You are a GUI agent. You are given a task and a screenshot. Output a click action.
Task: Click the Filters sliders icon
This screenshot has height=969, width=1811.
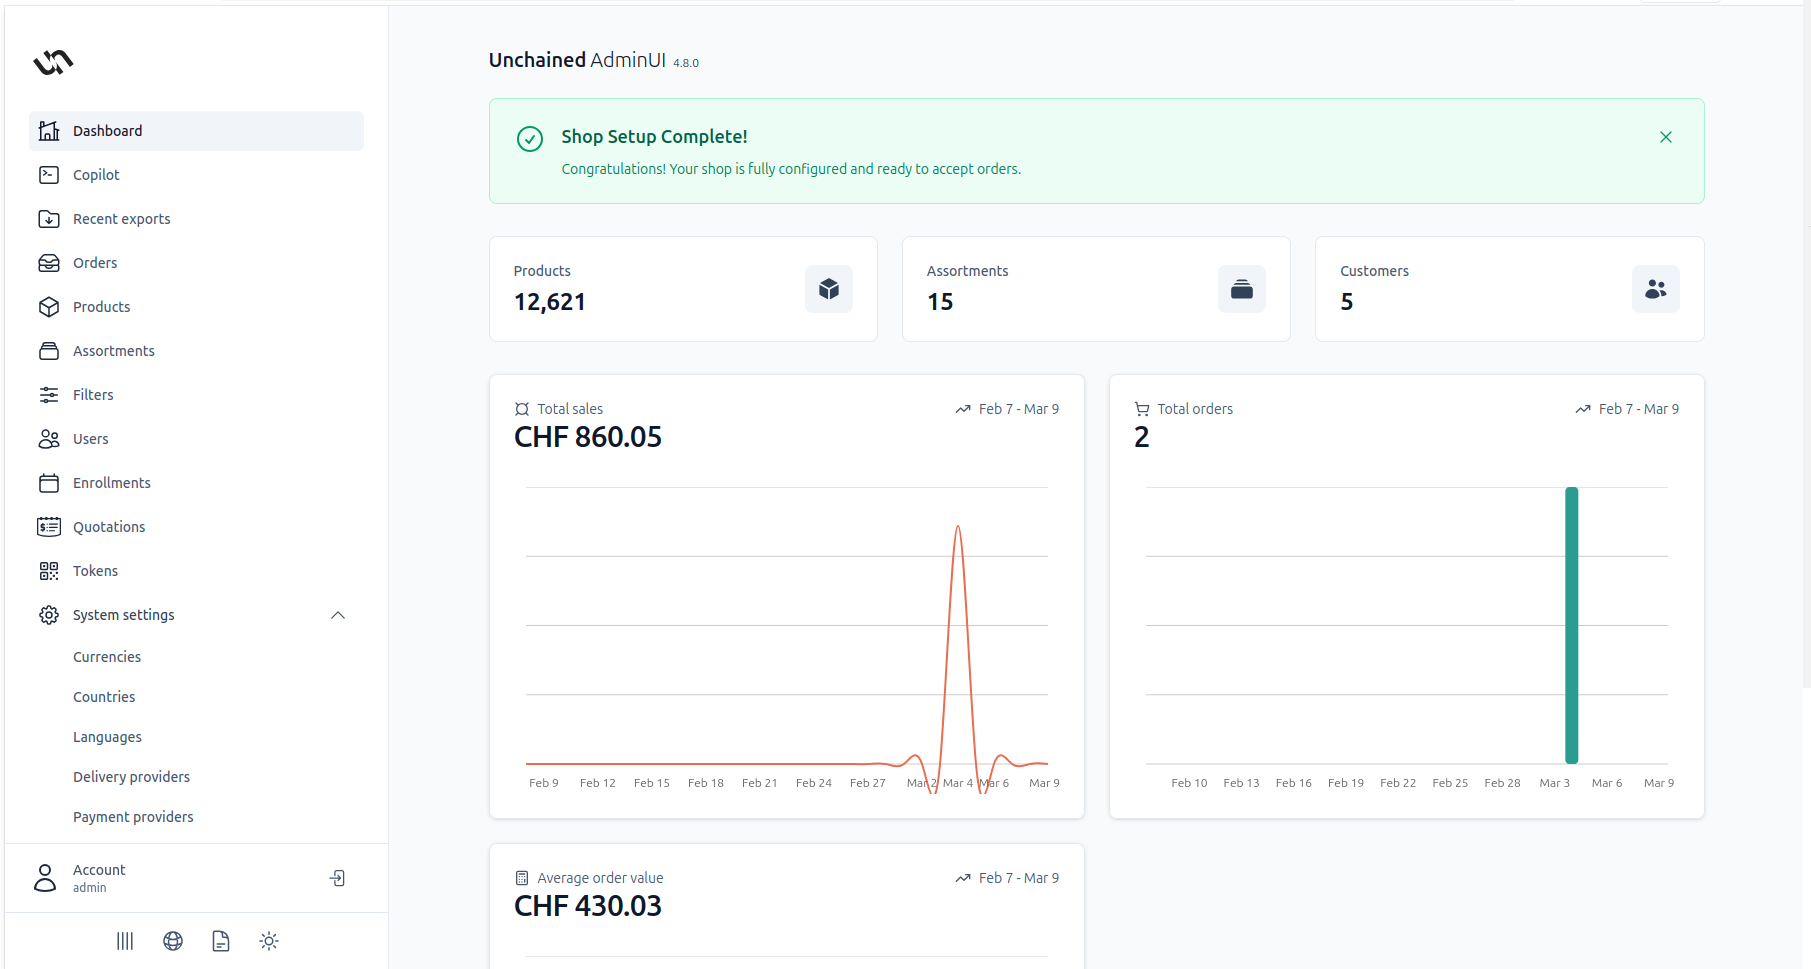click(49, 395)
